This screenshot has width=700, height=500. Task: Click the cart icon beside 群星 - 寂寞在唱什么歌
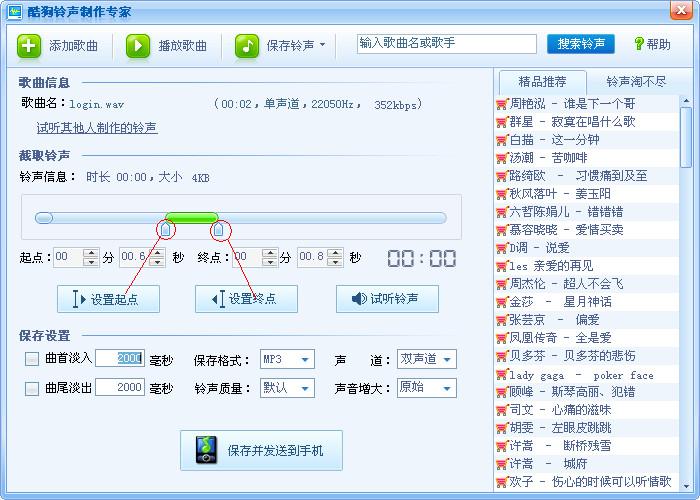tap(502, 122)
